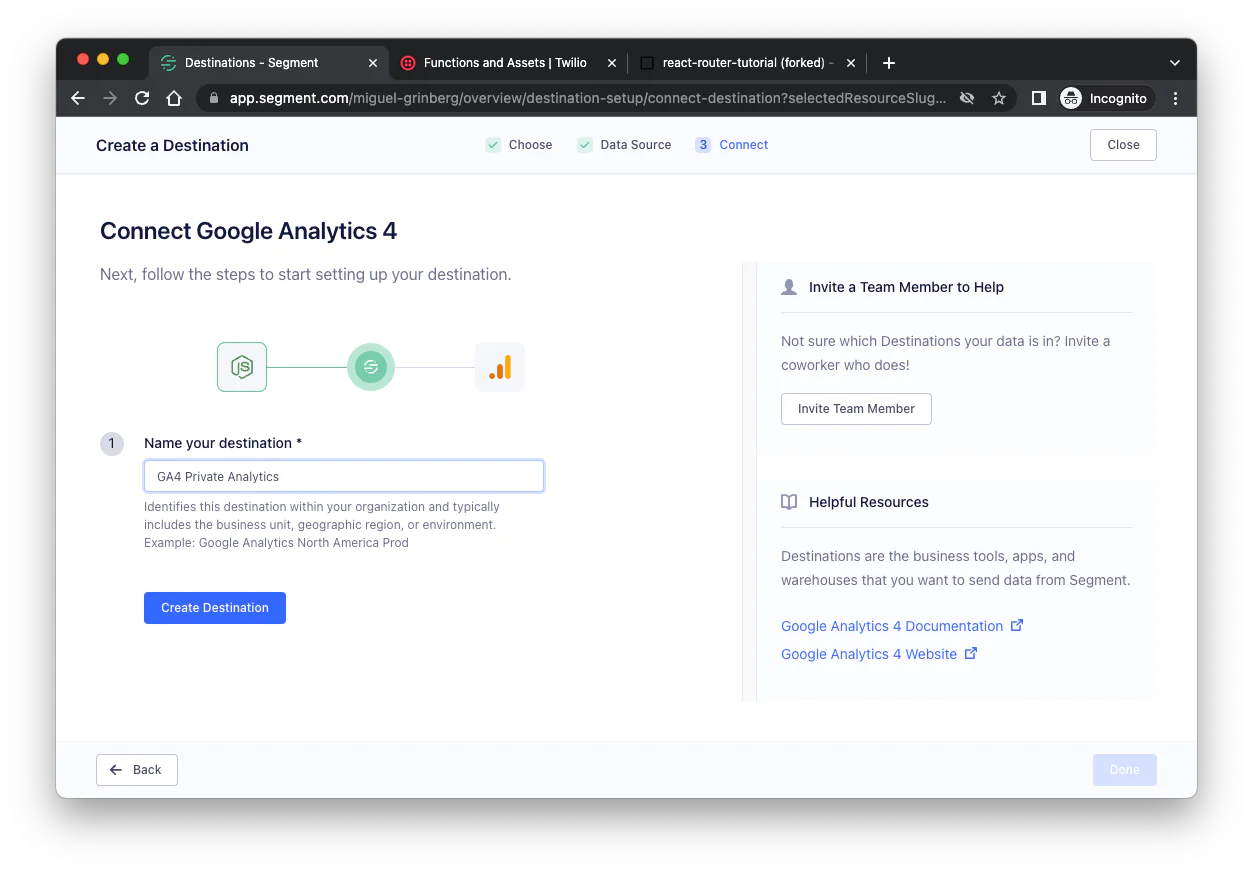This screenshot has width=1253, height=872.
Task: Click the Segment logo in the connection diagram
Action: coord(371,366)
